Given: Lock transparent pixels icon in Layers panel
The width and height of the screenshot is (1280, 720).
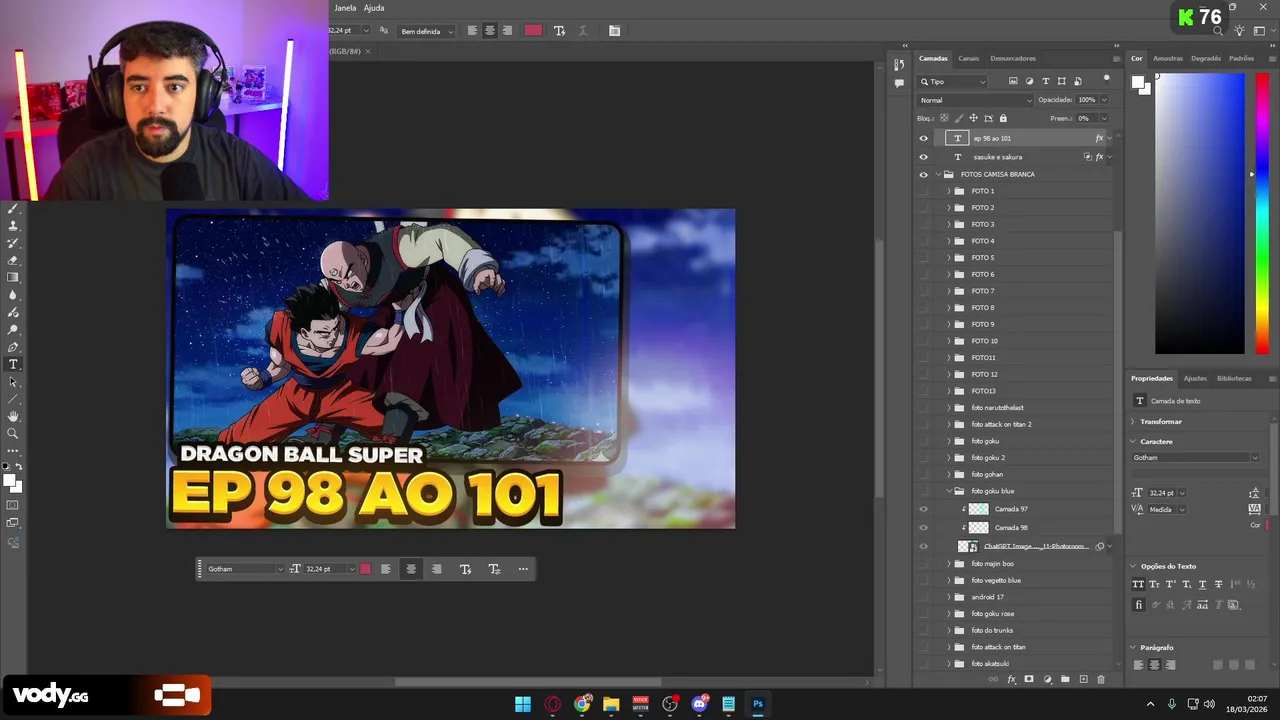Looking at the screenshot, I should (x=944, y=118).
